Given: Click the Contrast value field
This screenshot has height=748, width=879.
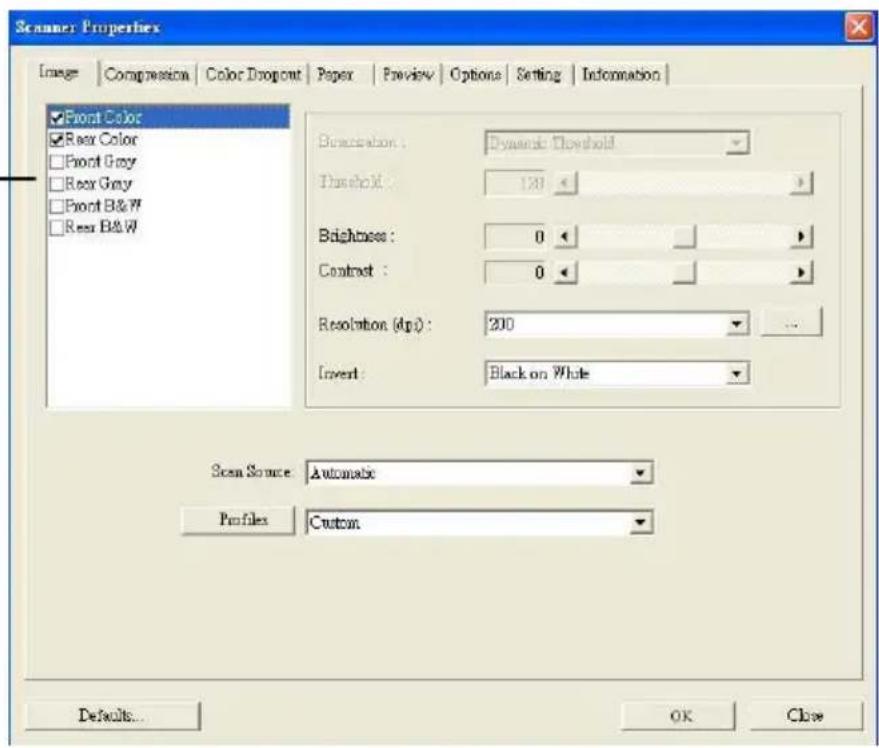Looking at the screenshot, I should [x=516, y=273].
